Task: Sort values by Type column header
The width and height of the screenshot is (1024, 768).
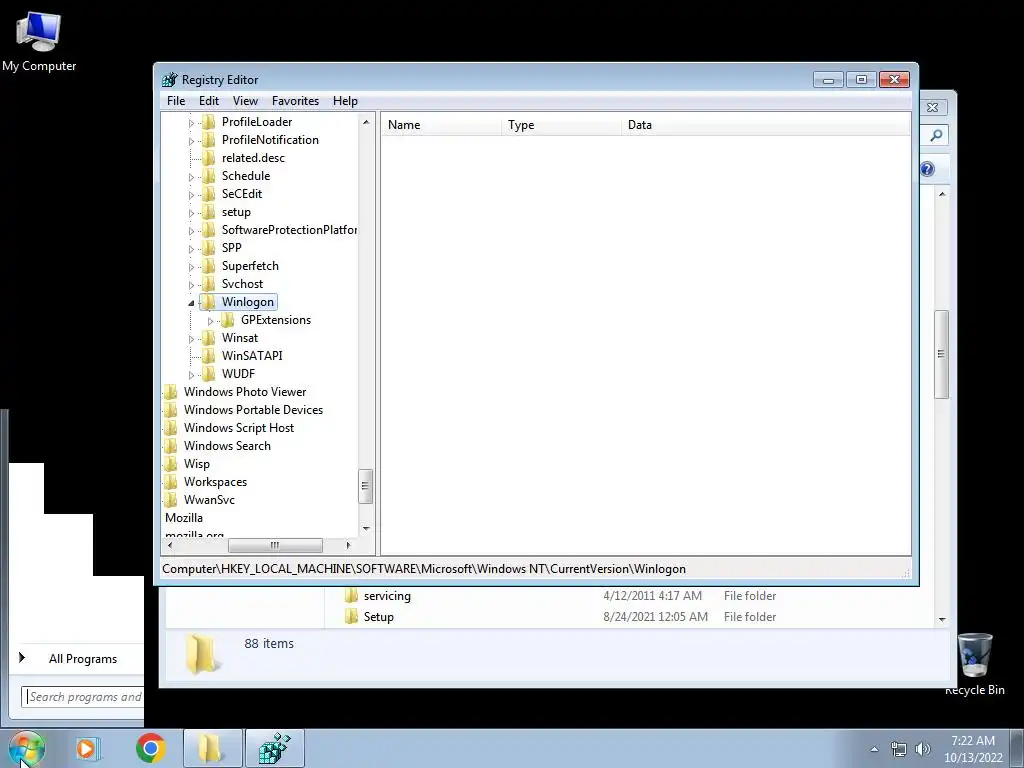Action: (x=561, y=125)
